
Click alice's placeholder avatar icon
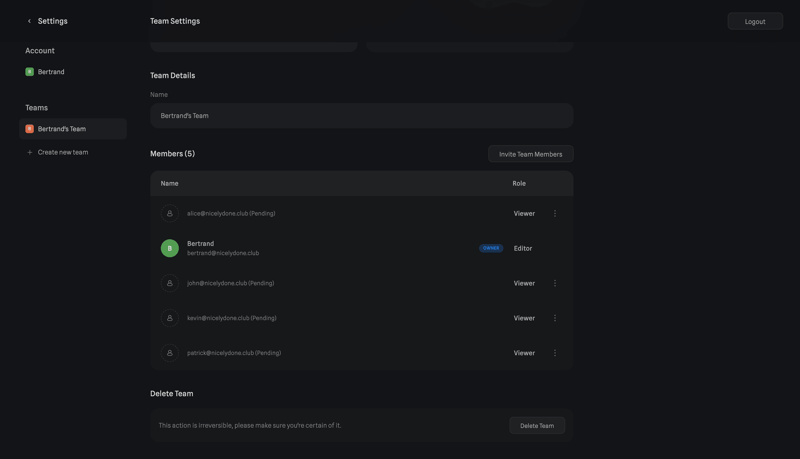(170, 214)
